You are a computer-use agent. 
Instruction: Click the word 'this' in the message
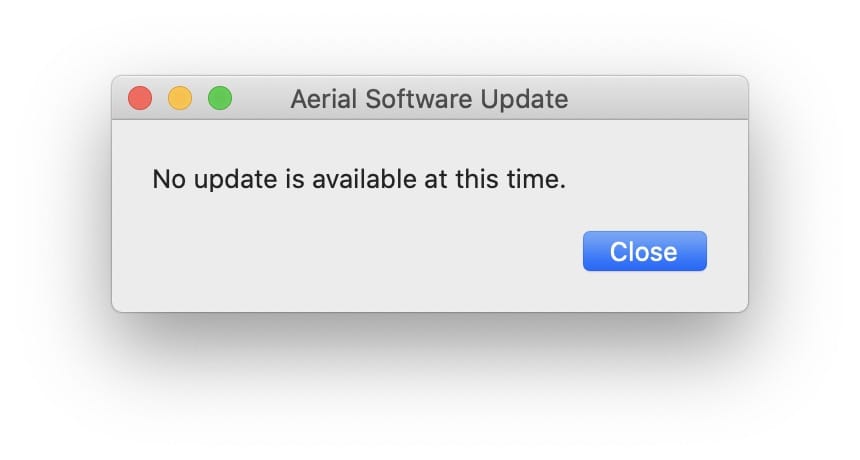(476, 179)
